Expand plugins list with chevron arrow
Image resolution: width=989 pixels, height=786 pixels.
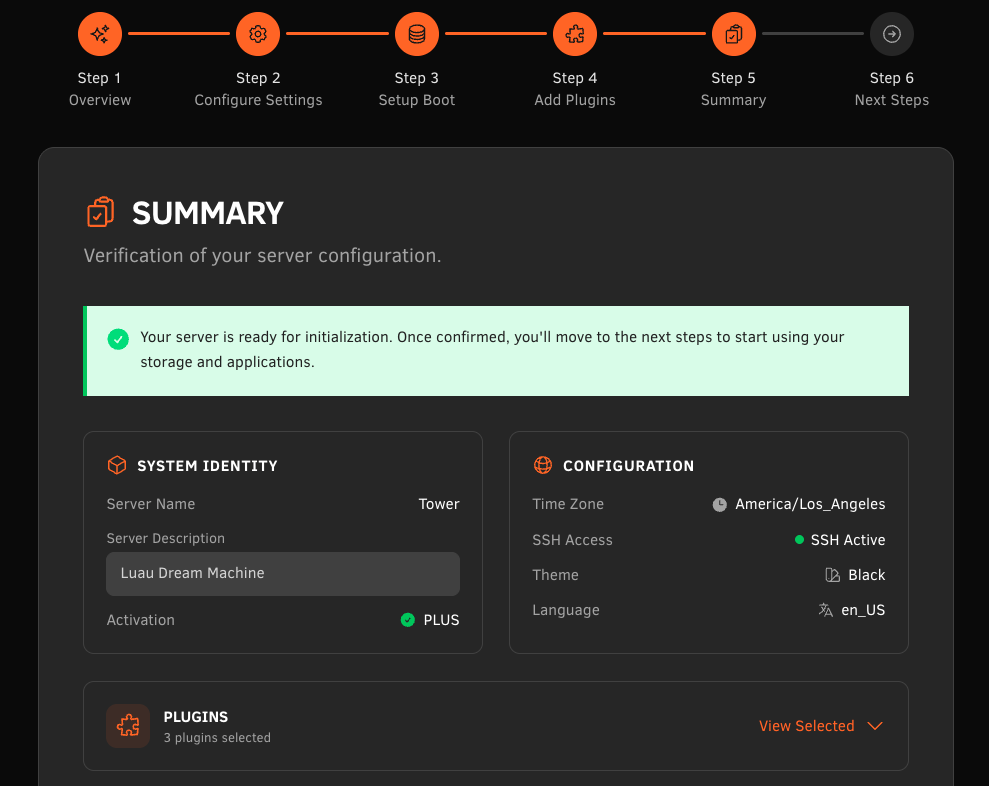pos(875,726)
